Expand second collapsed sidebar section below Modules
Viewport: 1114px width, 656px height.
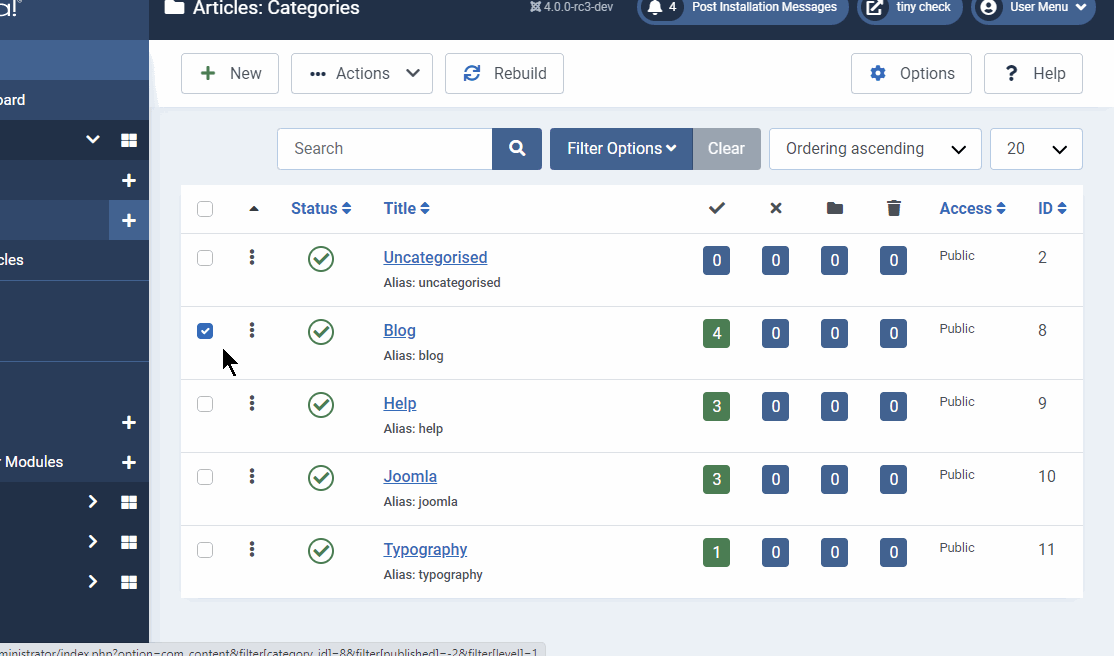(x=93, y=542)
